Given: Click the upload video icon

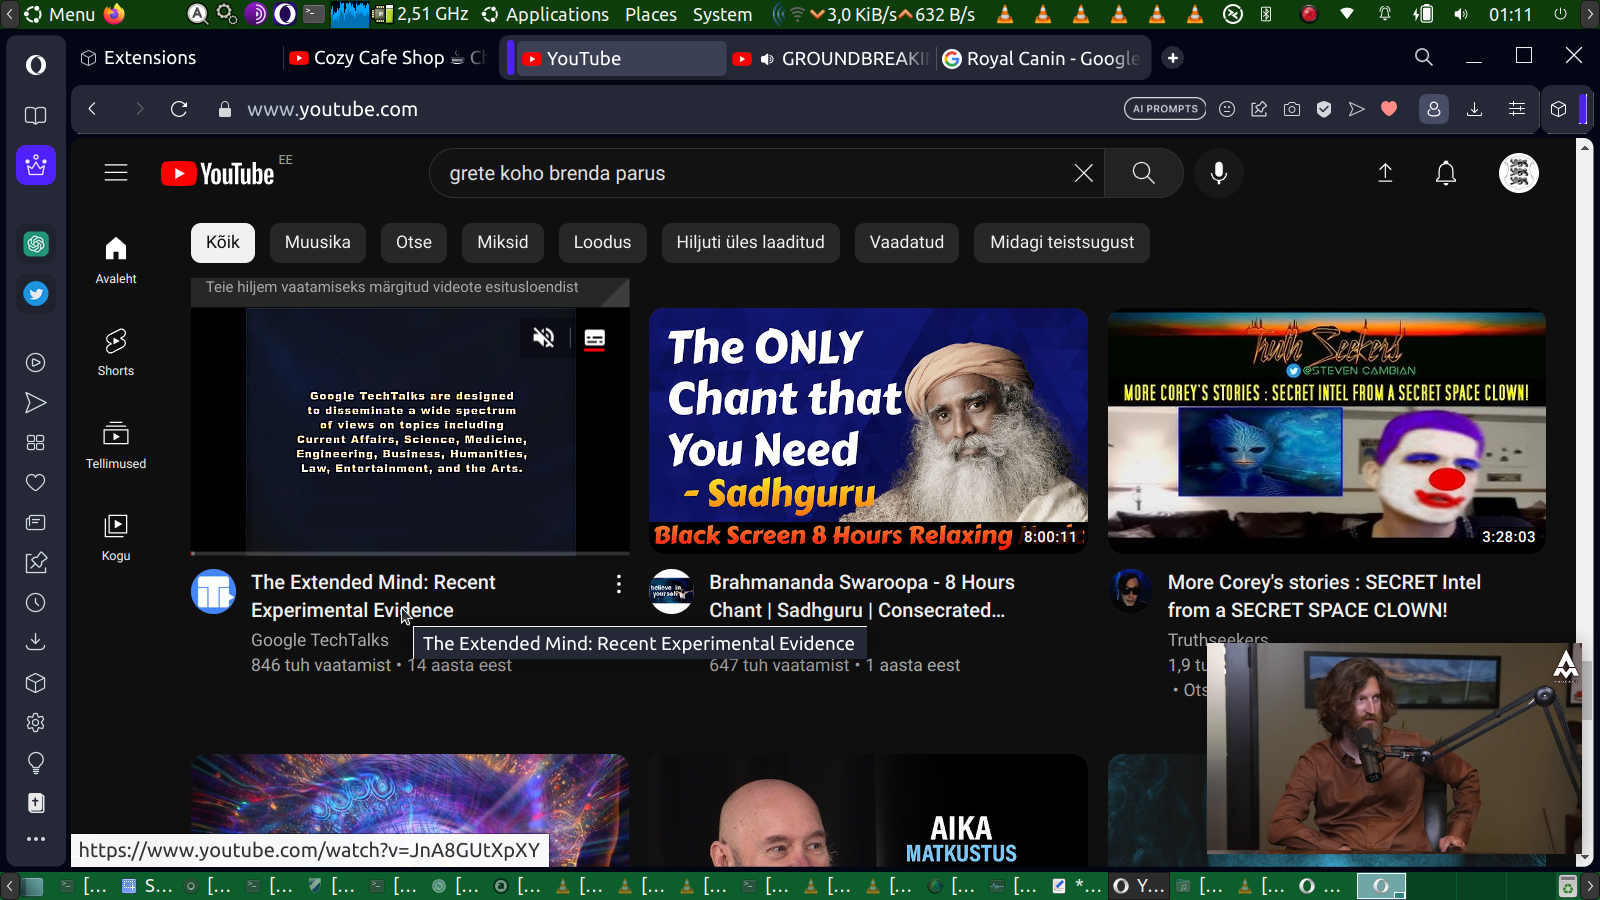Looking at the screenshot, I should (1385, 173).
